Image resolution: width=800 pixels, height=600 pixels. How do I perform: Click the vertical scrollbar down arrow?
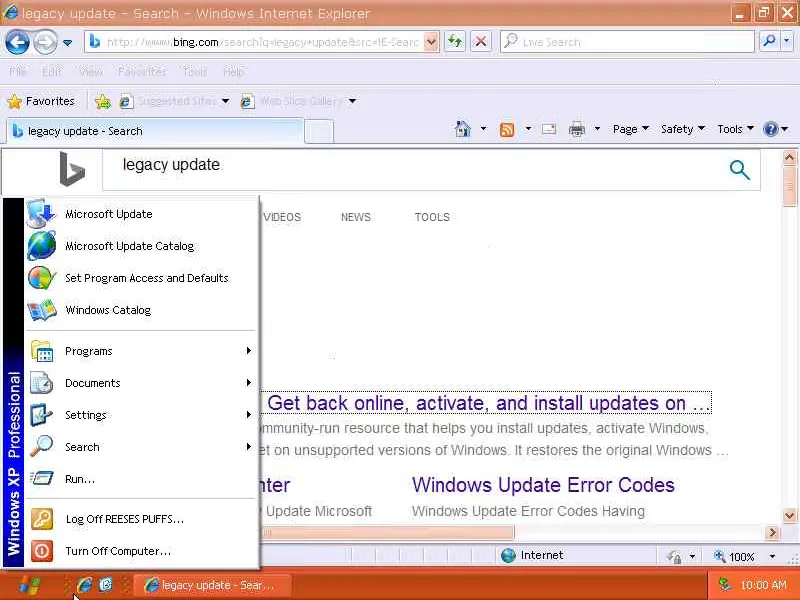(789, 515)
